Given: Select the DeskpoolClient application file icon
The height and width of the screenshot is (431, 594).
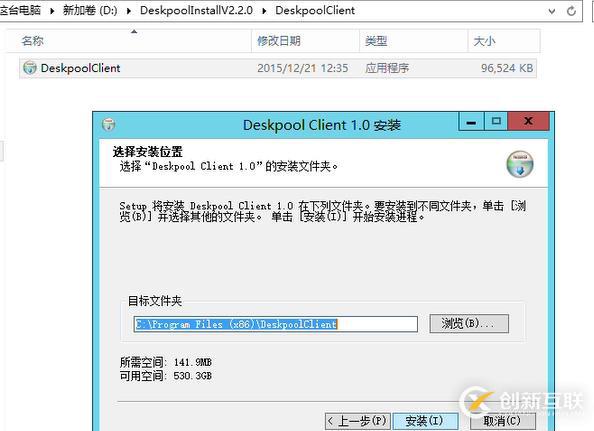Looking at the screenshot, I should [x=30, y=68].
